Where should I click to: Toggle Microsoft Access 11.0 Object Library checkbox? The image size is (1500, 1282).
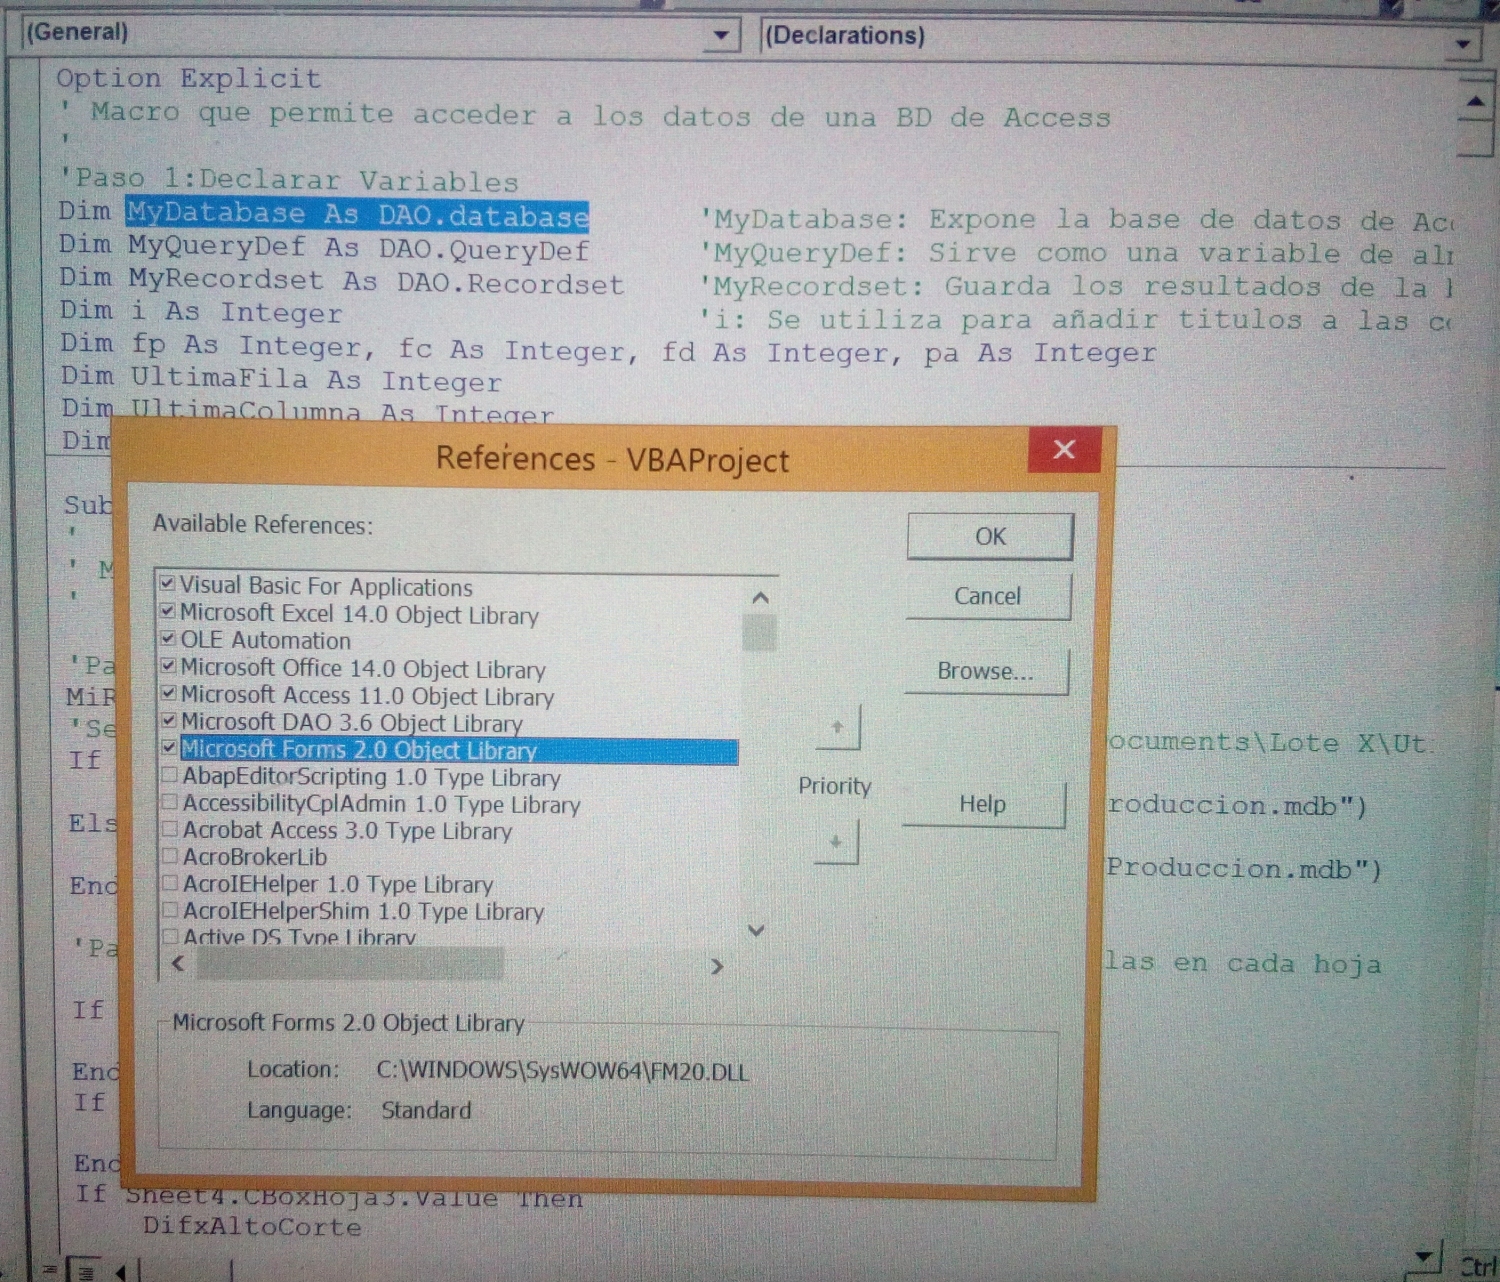click(168, 692)
